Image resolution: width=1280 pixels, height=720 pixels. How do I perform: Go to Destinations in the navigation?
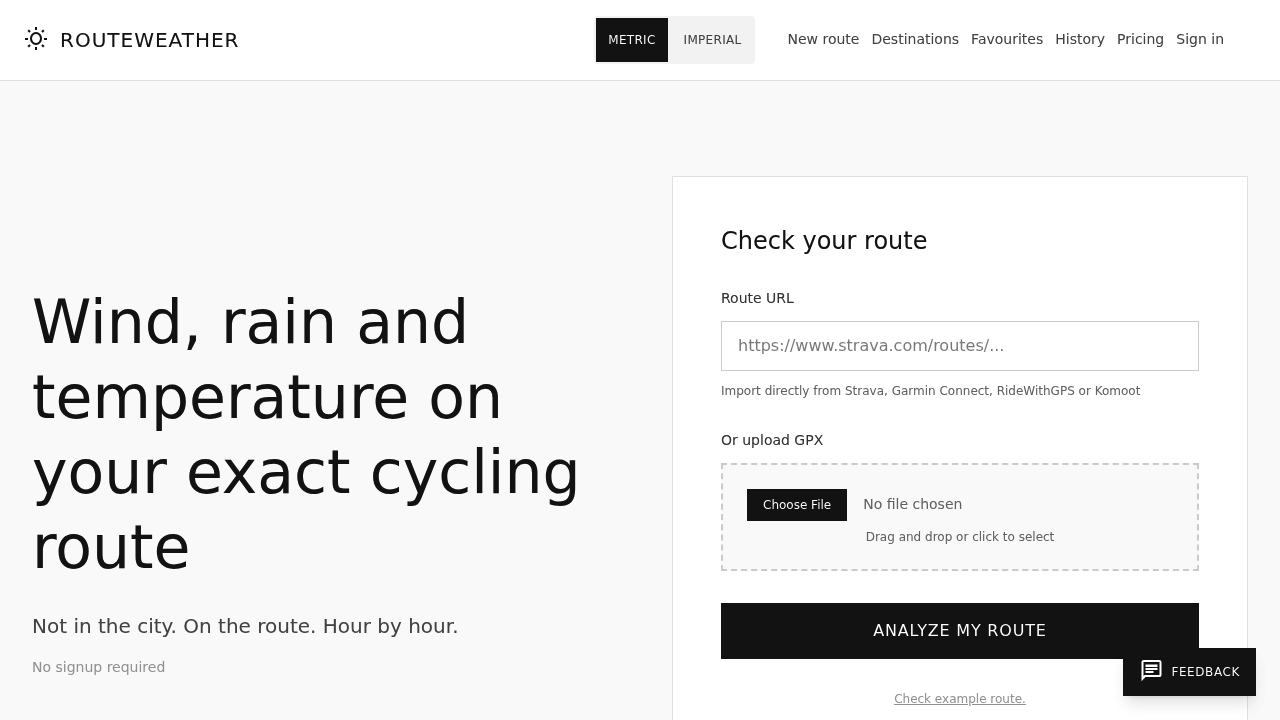point(915,39)
